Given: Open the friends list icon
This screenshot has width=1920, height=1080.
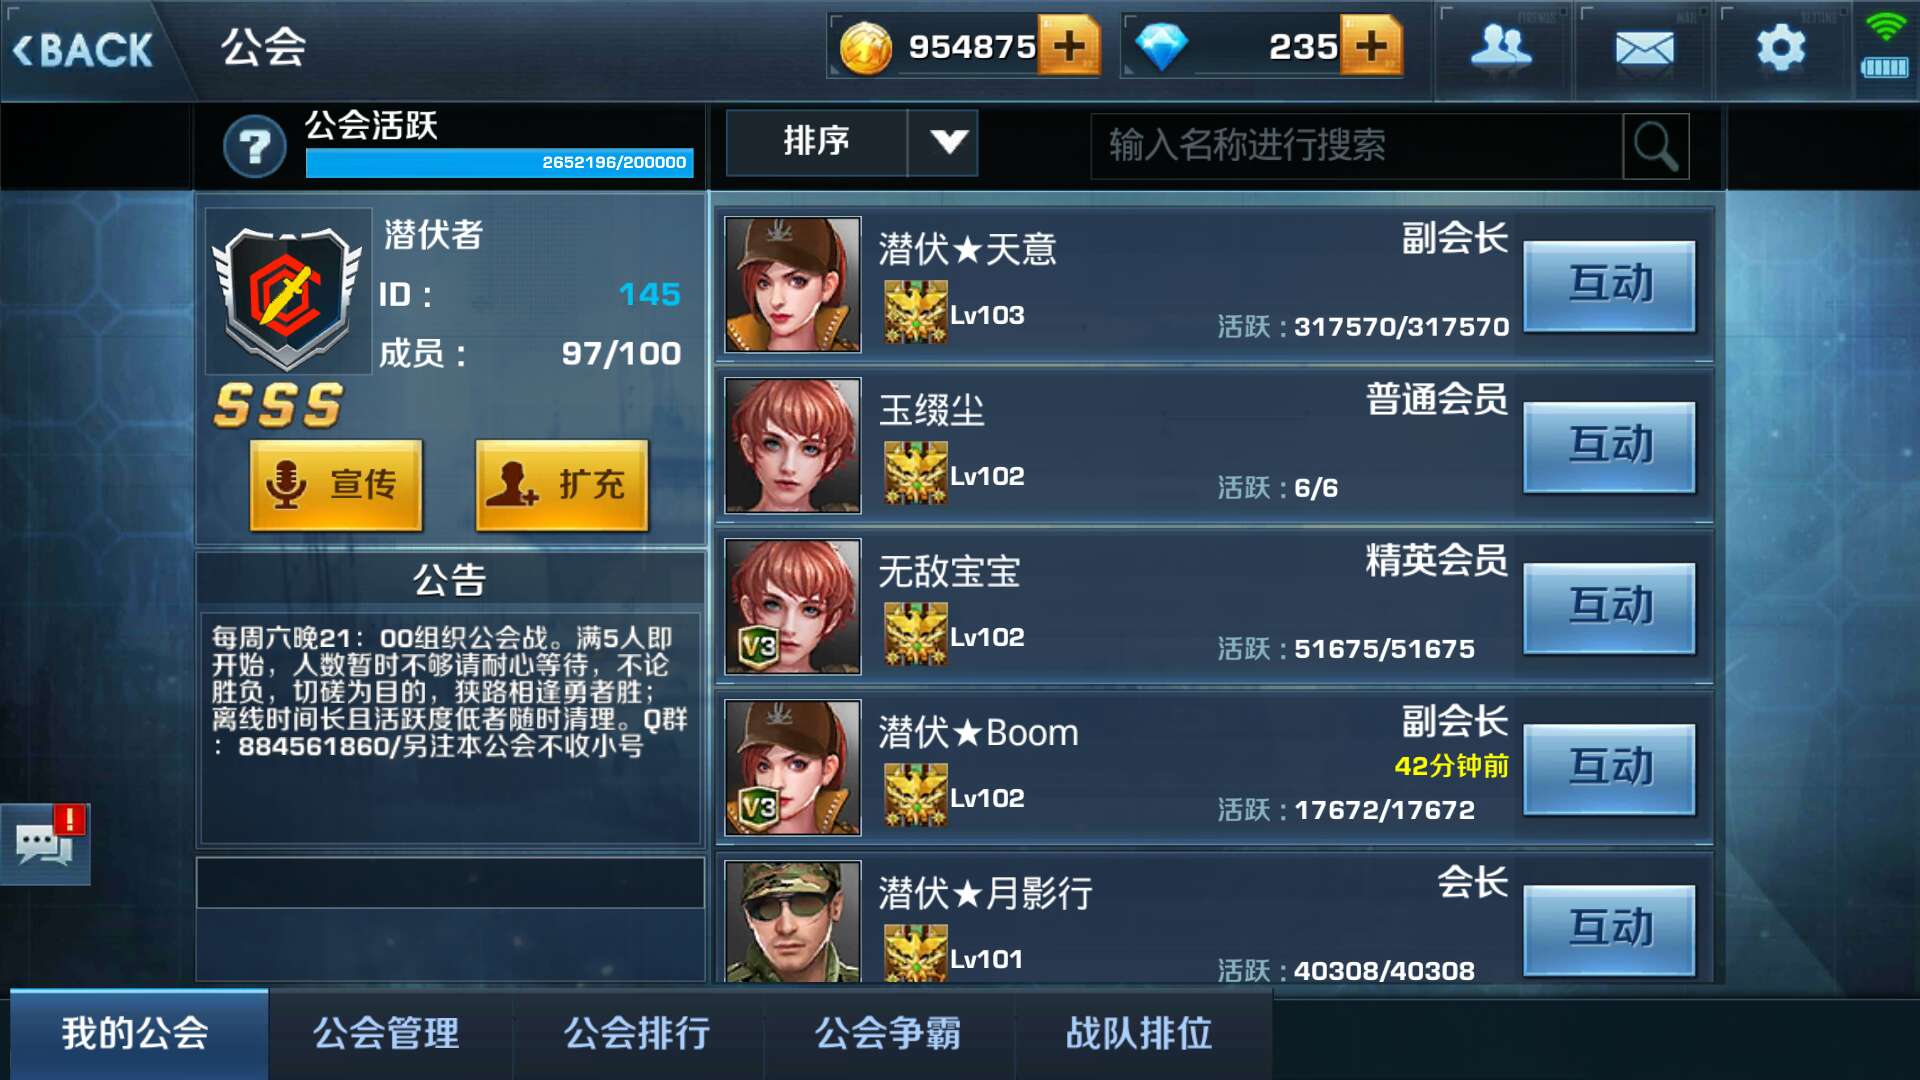Looking at the screenshot, I should (x=1502, y=48).
